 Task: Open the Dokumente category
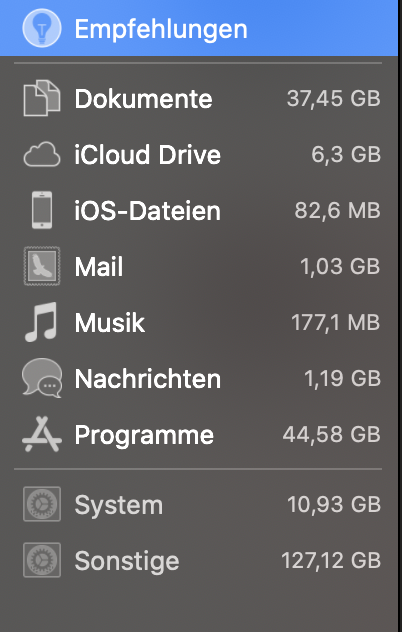coord(199,98)
